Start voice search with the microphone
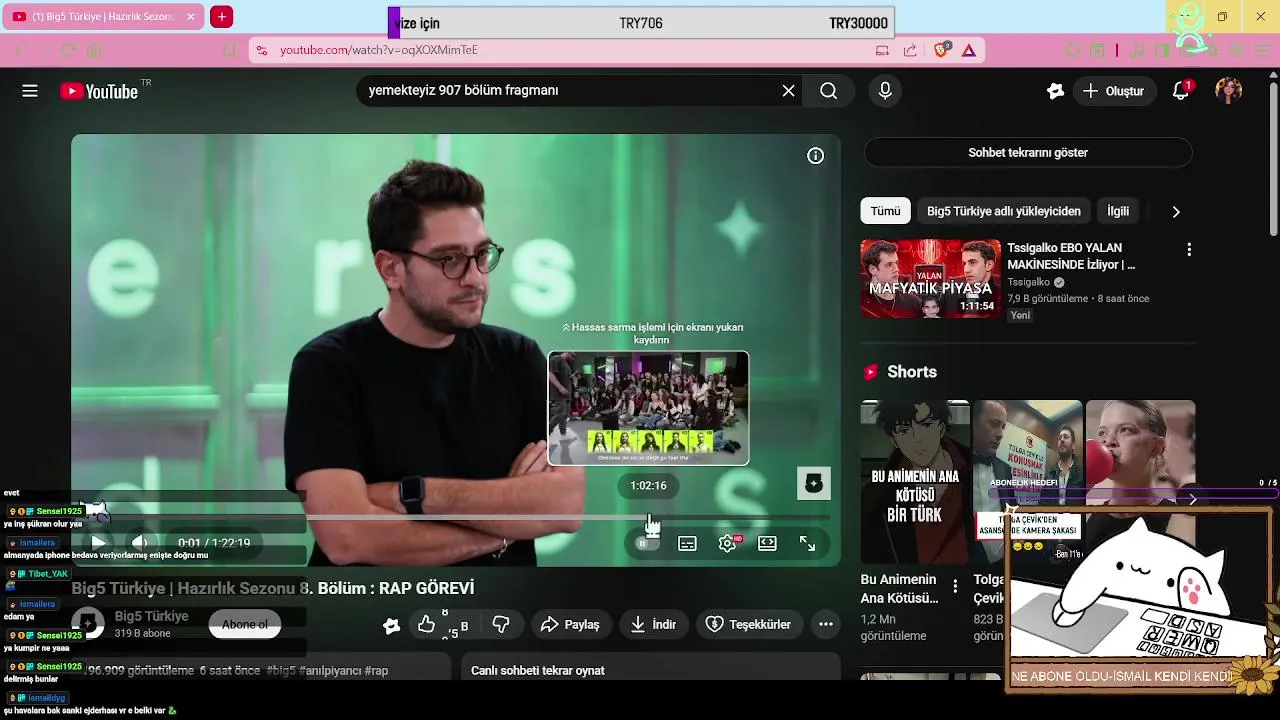1280x720 pixels. click(885, 91)
